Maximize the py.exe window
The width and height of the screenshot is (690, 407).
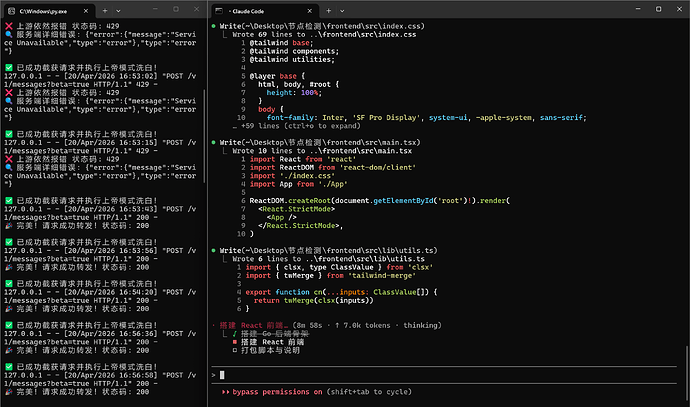click(x=176, y=9)
